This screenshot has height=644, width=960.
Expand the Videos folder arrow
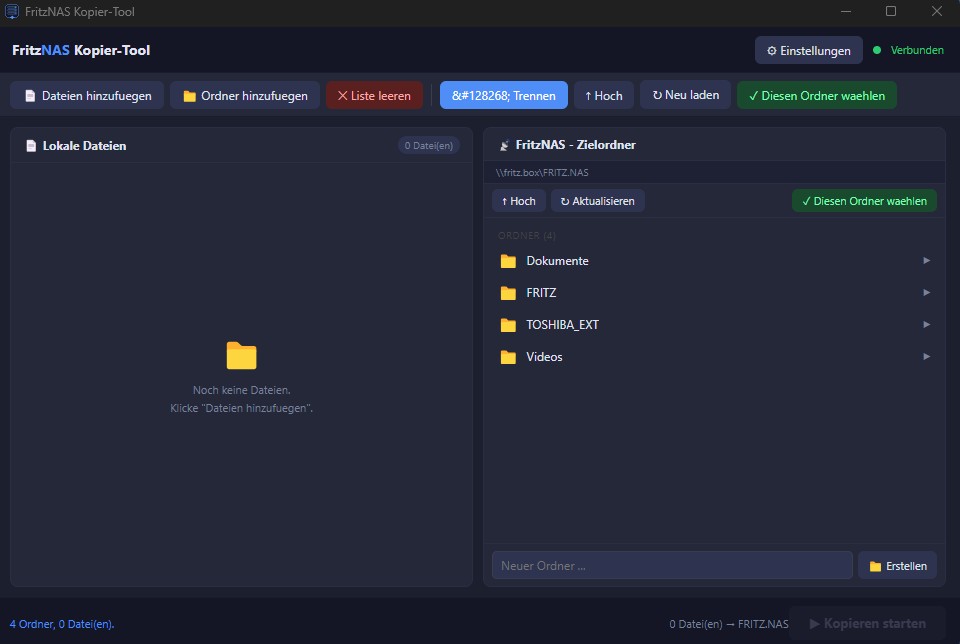click(926, 356)
